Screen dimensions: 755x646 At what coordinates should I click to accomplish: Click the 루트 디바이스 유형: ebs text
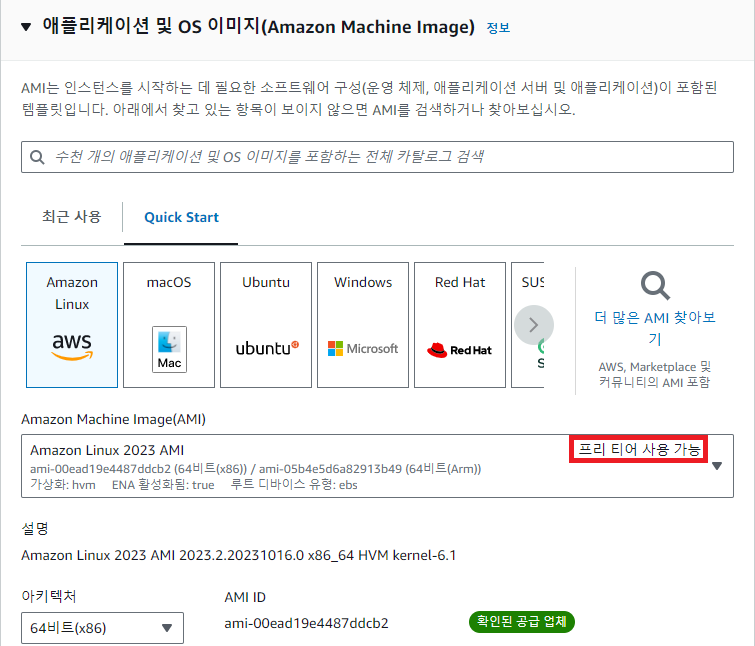pyautogui.click(x=294, y=485)
